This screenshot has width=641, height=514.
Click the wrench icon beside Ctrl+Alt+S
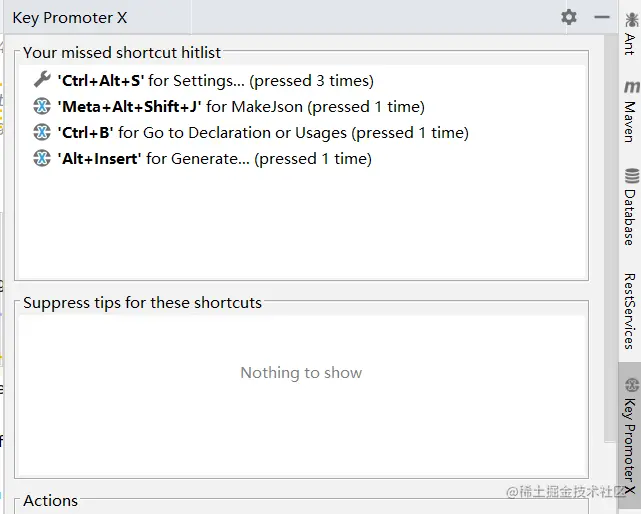[42, 80]
